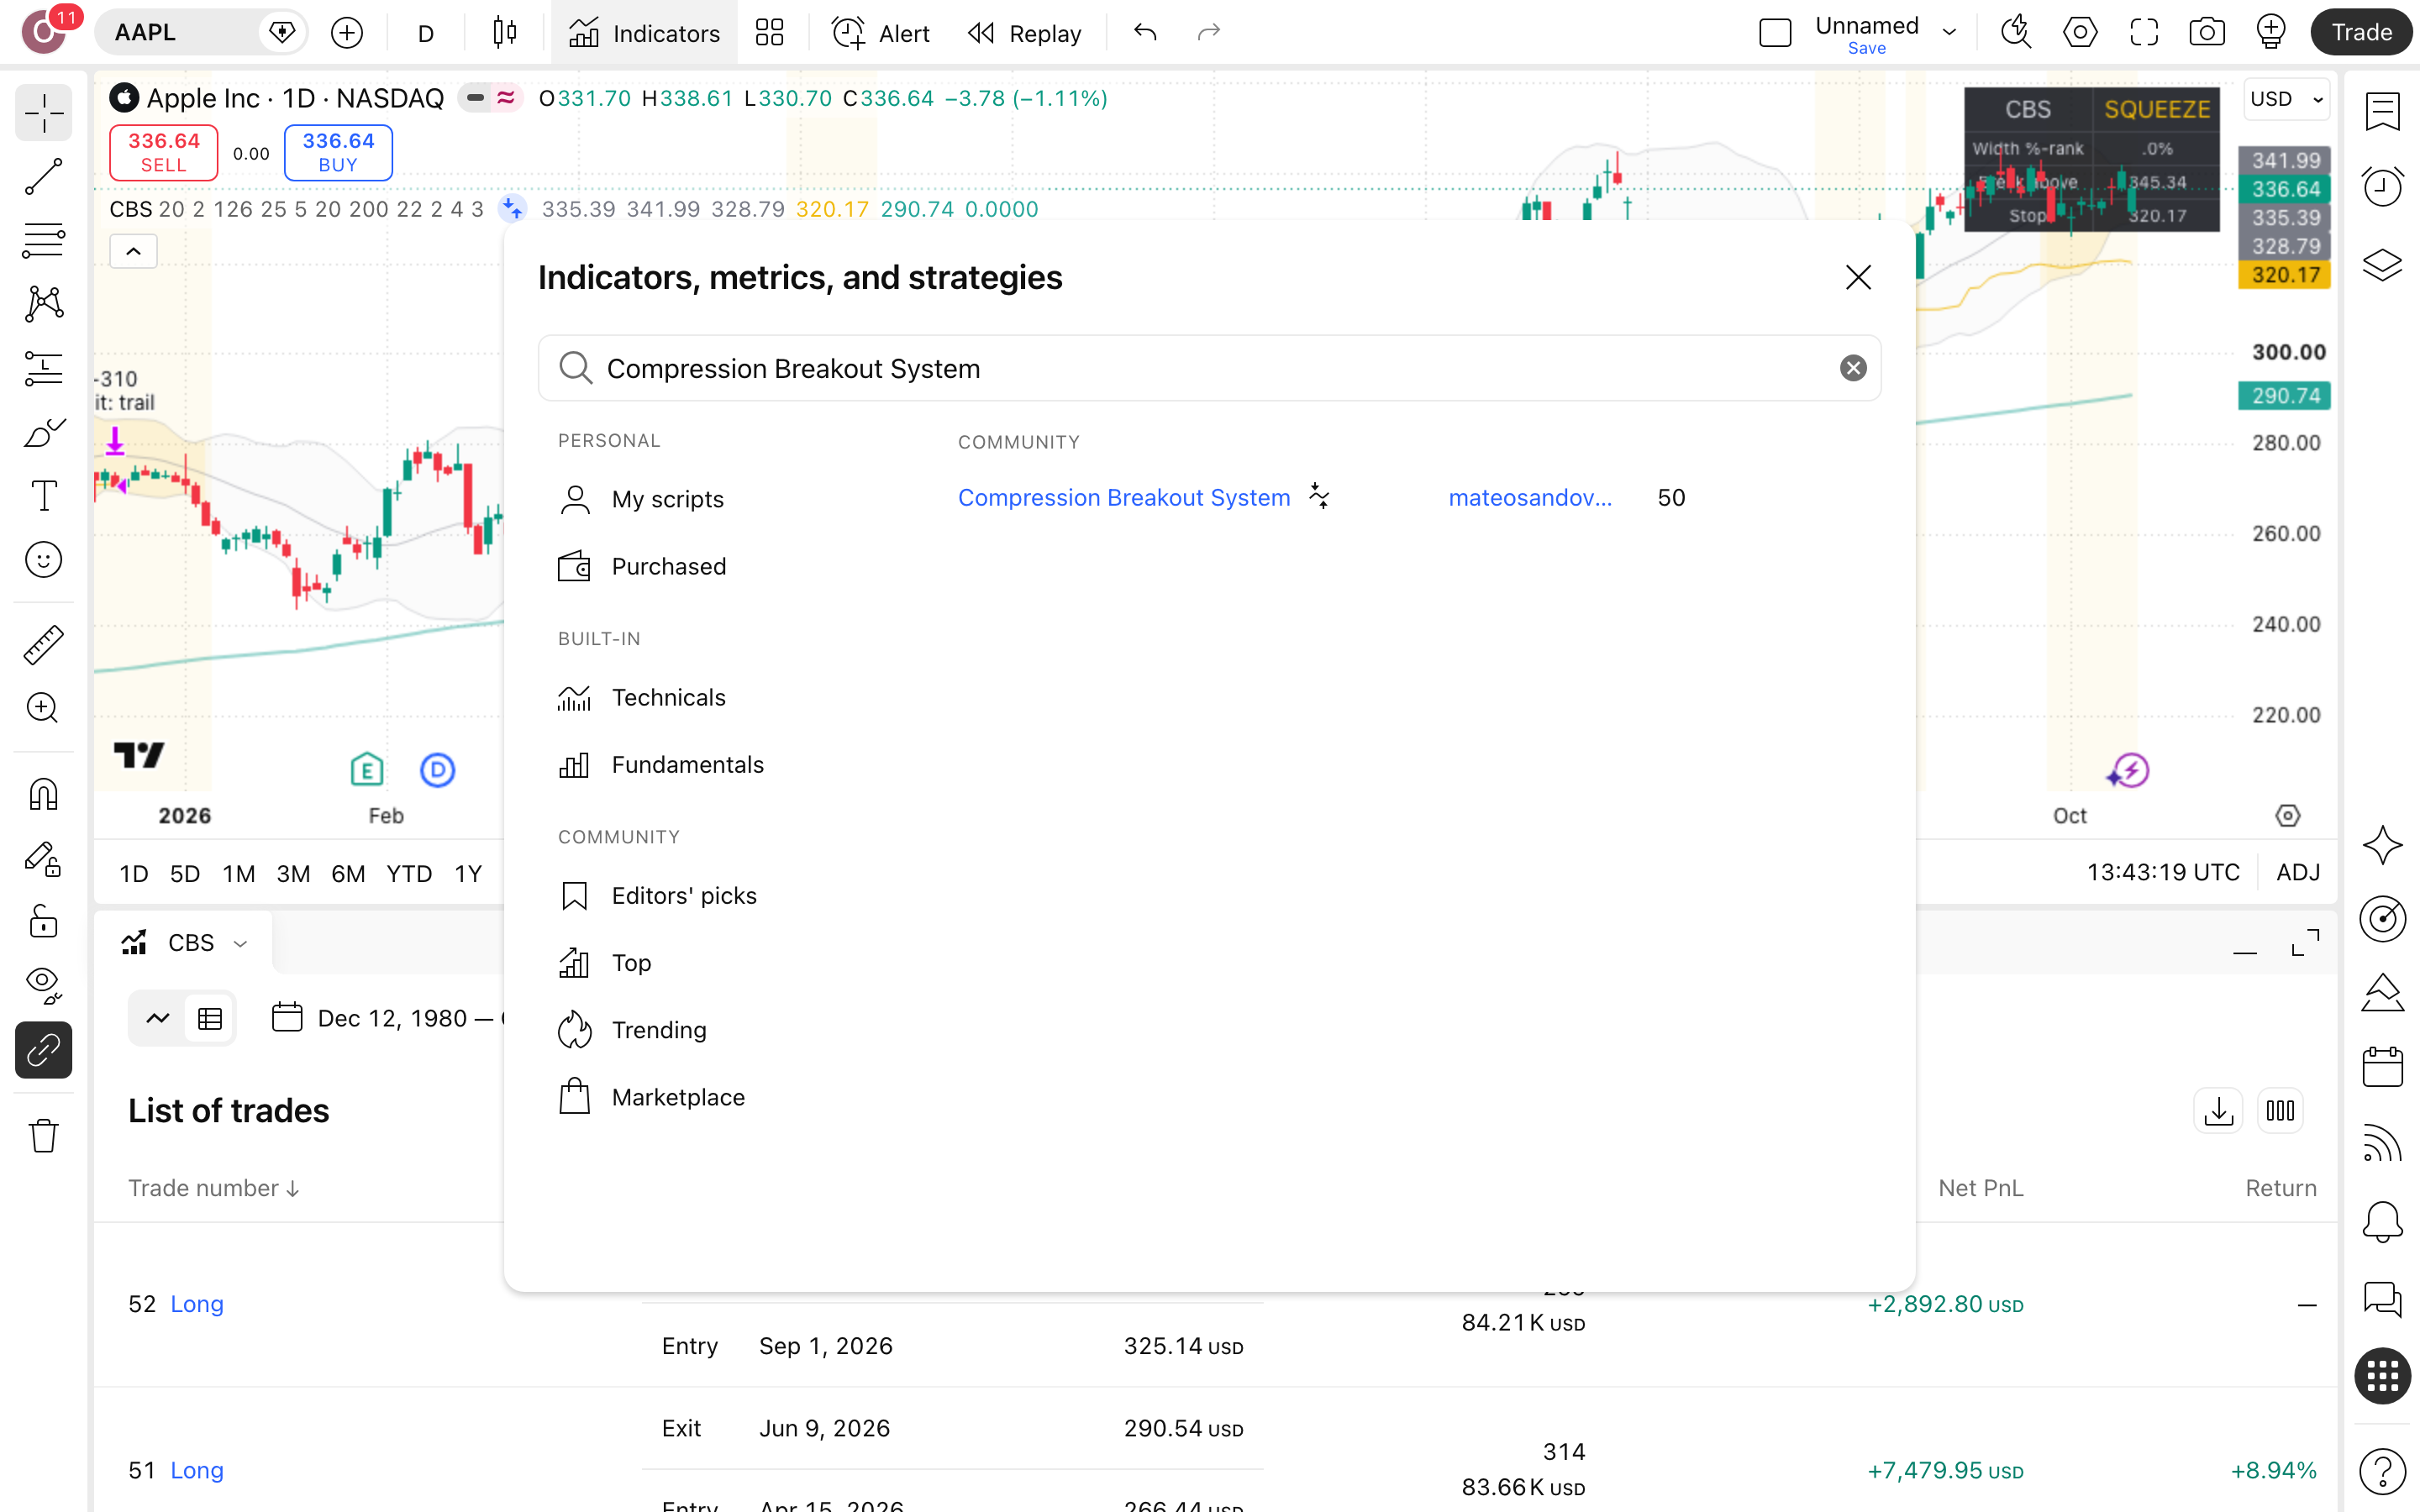
Task: Select the trend line drawing tool
Action: pos(43,176)
